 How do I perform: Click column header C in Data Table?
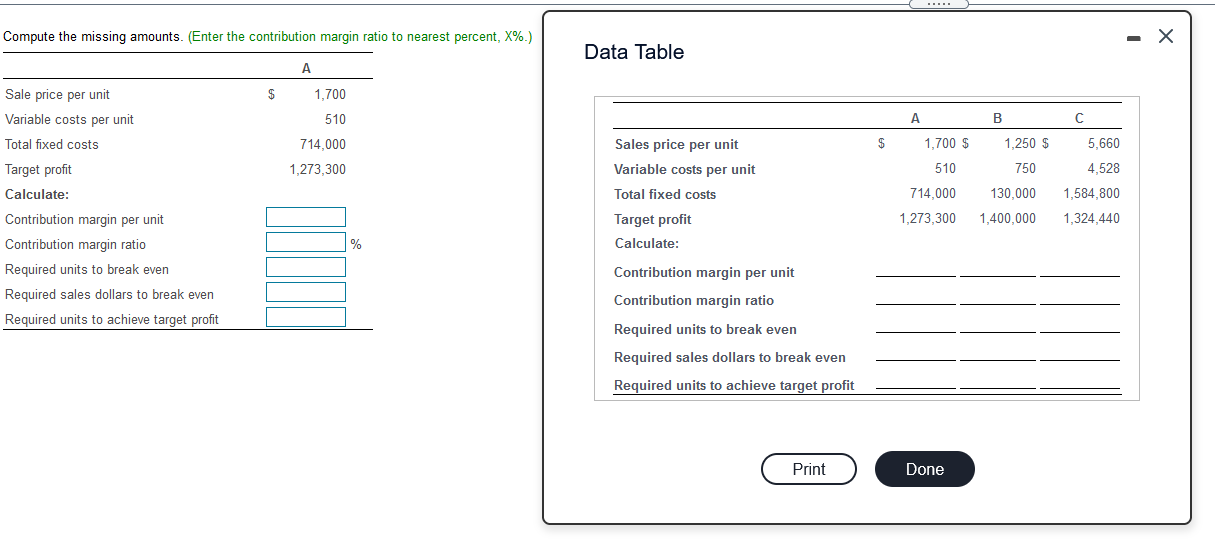(x=1078, y=118)
